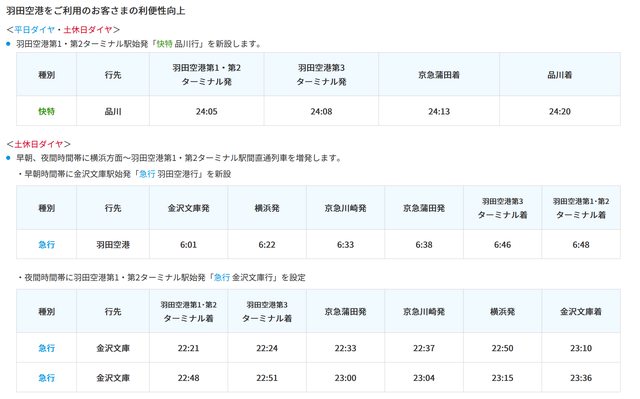
Task: Select the 羽田空港 destination cell
Action: click(x=113, y=245)
